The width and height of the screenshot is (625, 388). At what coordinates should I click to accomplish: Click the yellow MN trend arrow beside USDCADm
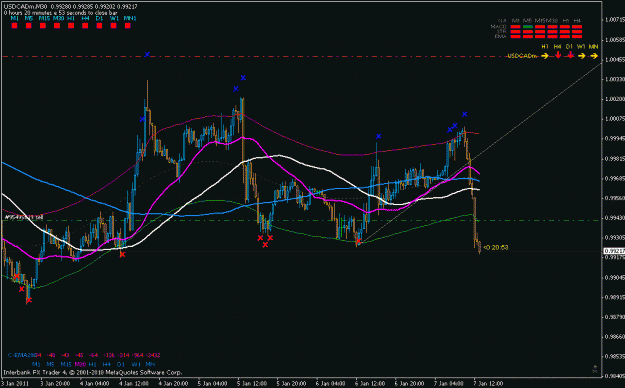594,56
